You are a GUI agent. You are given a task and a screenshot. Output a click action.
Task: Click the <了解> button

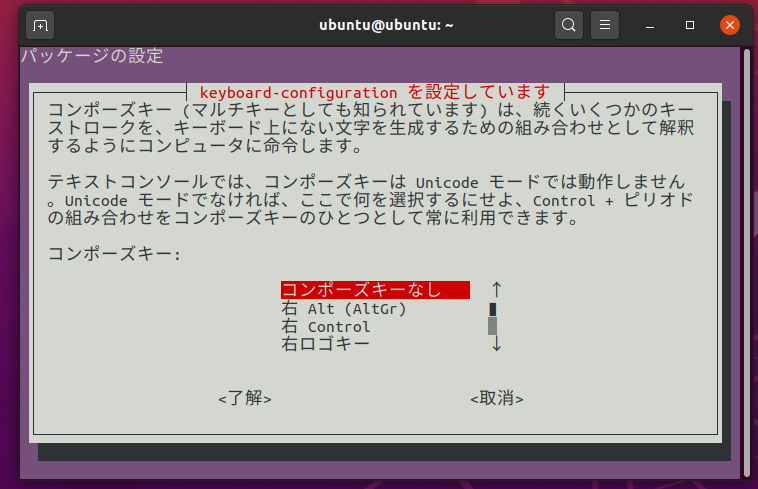click(x=245, y=399)
